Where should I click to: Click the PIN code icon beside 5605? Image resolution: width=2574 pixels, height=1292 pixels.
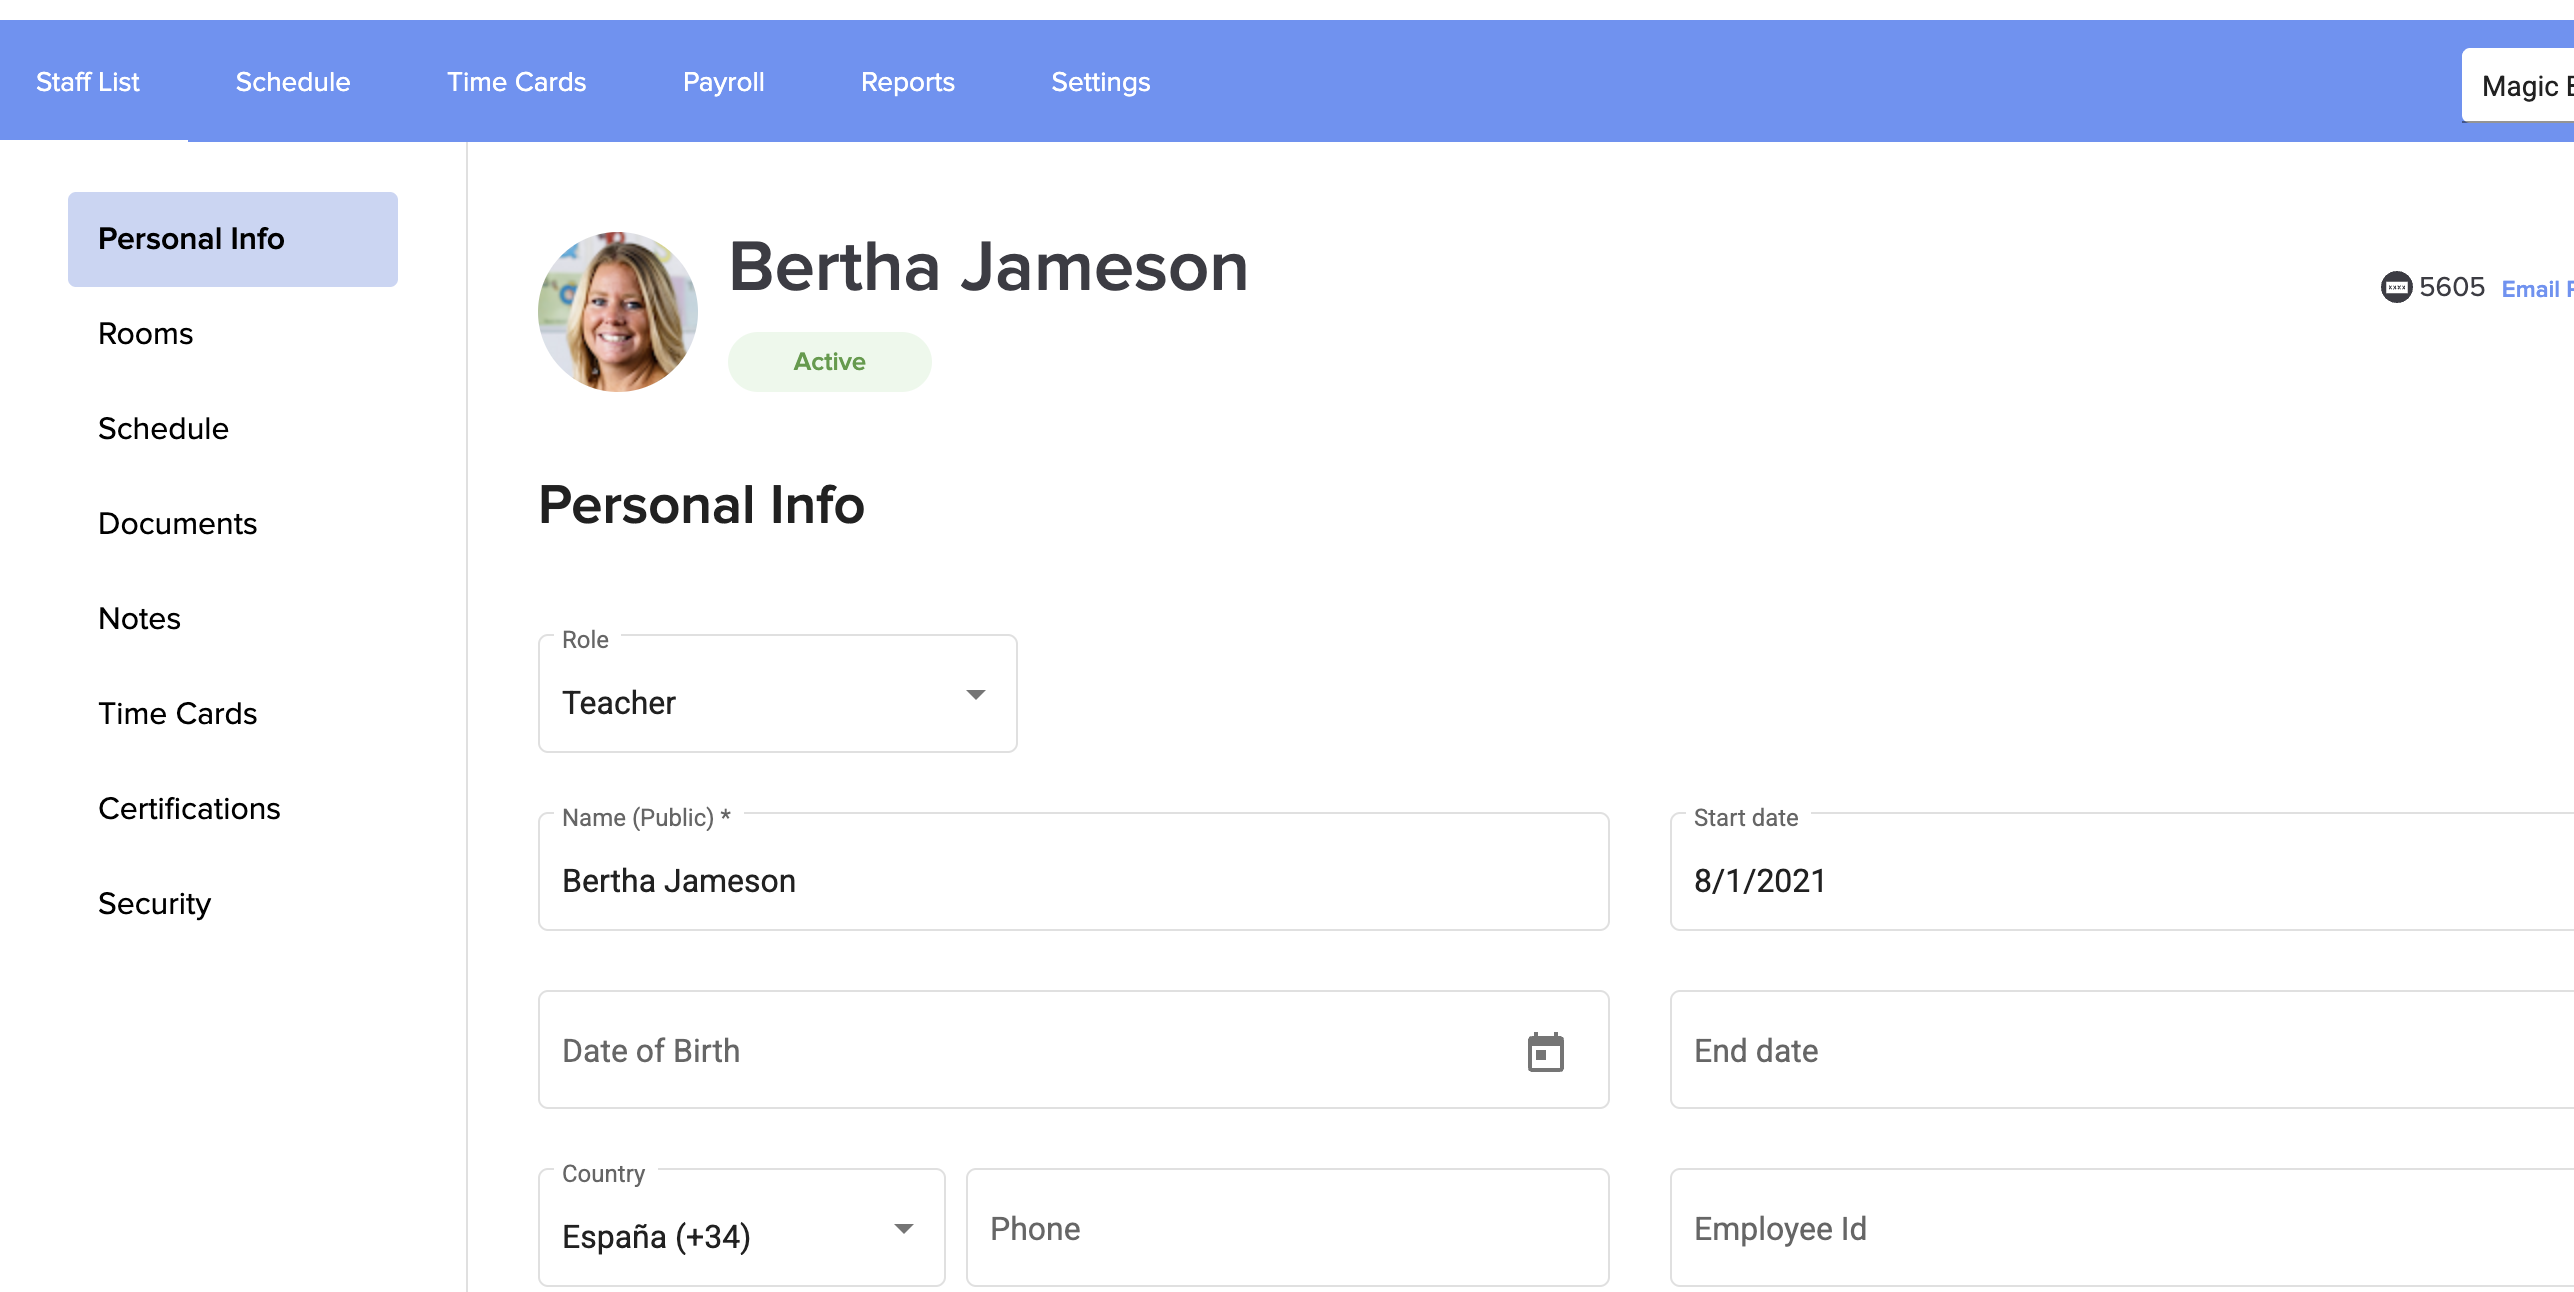click(2396, 288)
